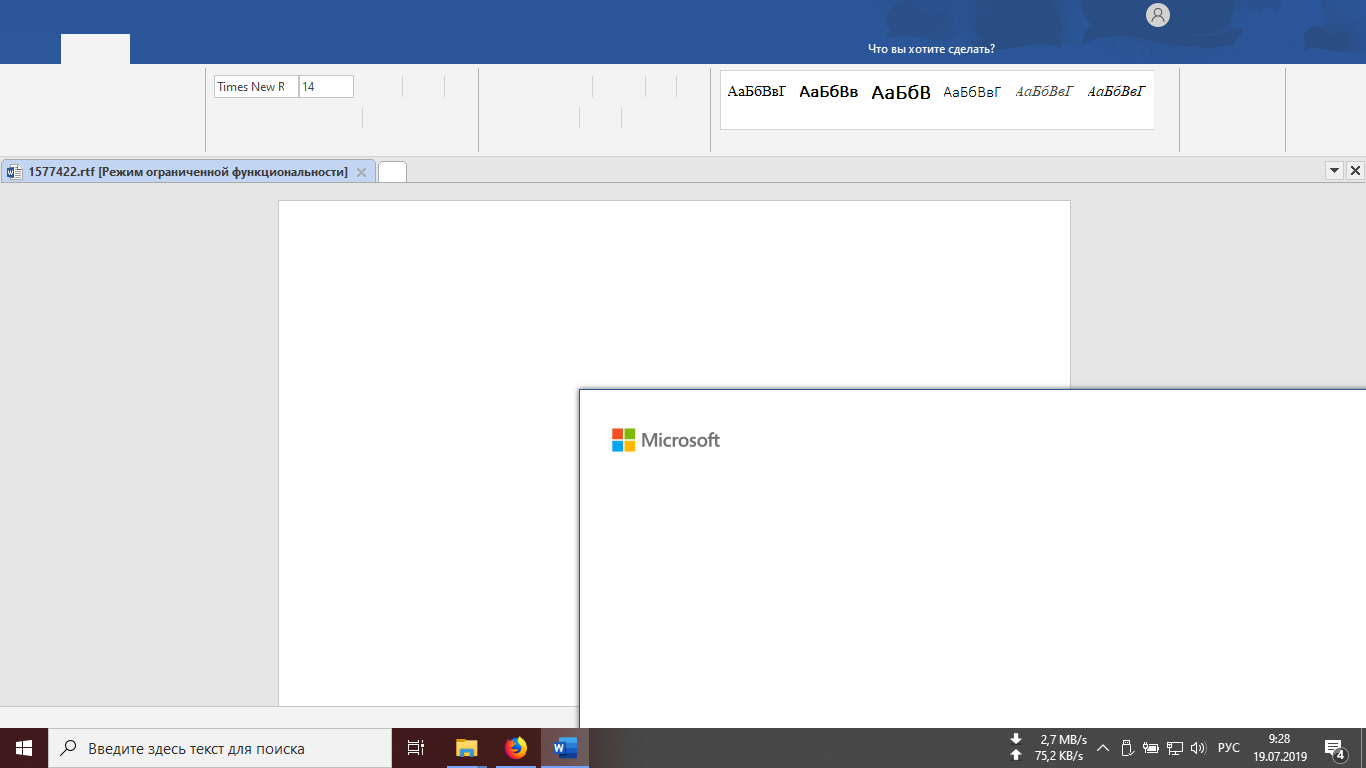The width and height of the screenshot is (1366, 768).
Task: Apply the fourth style in the styles gallery
Action: (973, 92)
